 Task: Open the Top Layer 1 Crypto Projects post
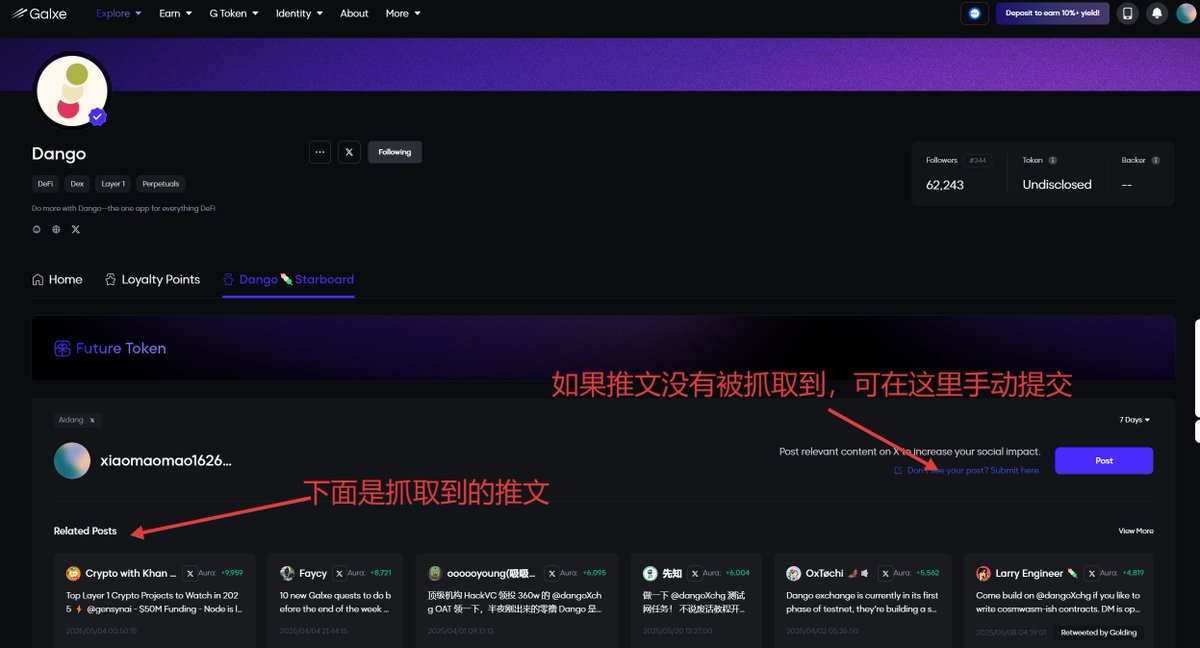coord(154,601)
